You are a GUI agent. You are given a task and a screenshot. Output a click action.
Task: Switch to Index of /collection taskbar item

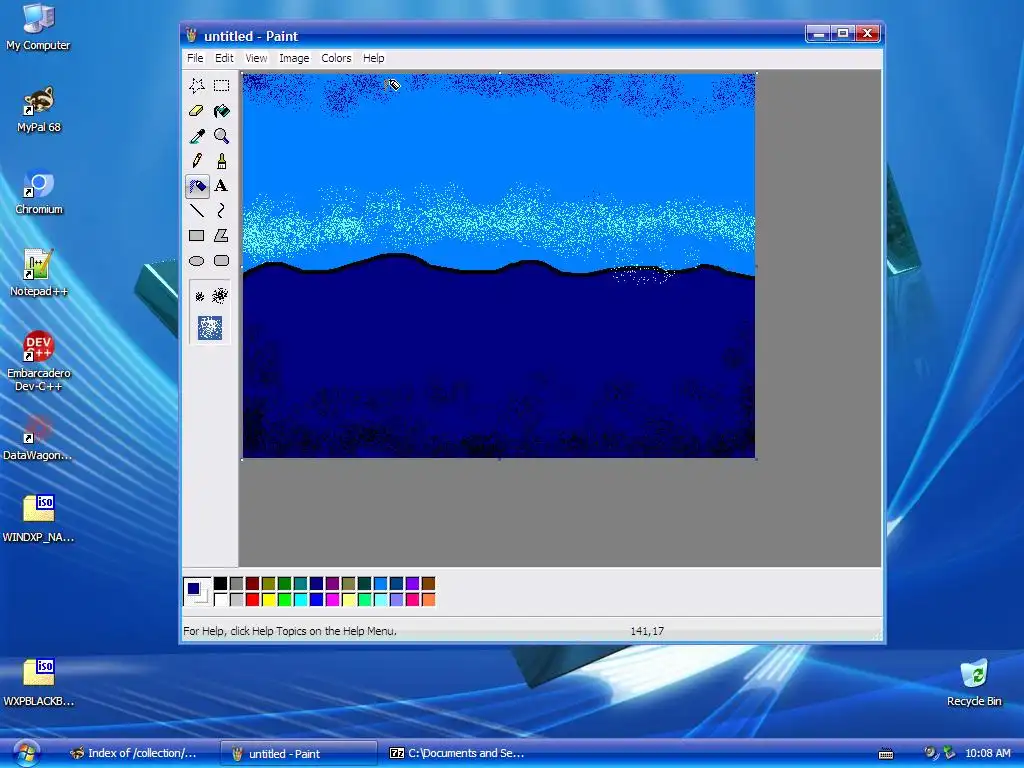coord(135,753)
